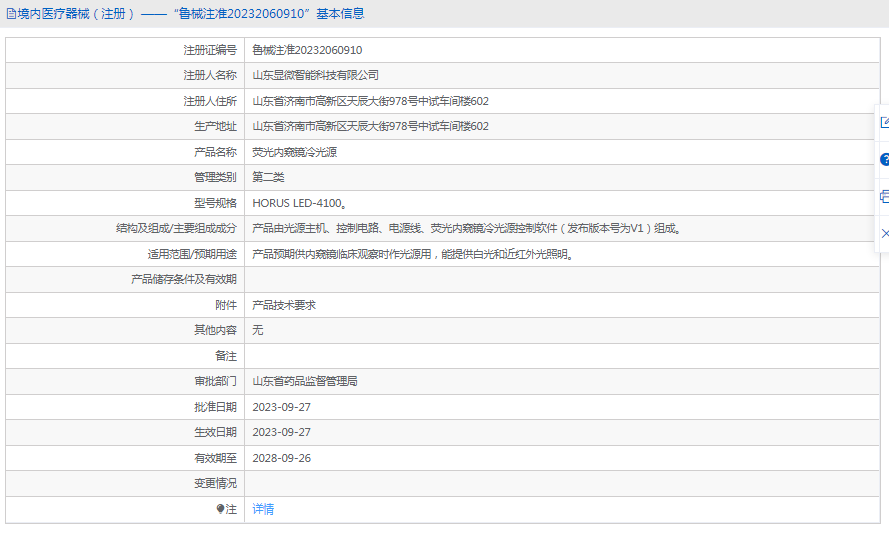Click the registrant address value in 注册人住所 row
The image size is (889, 533).
coord(370,101)
